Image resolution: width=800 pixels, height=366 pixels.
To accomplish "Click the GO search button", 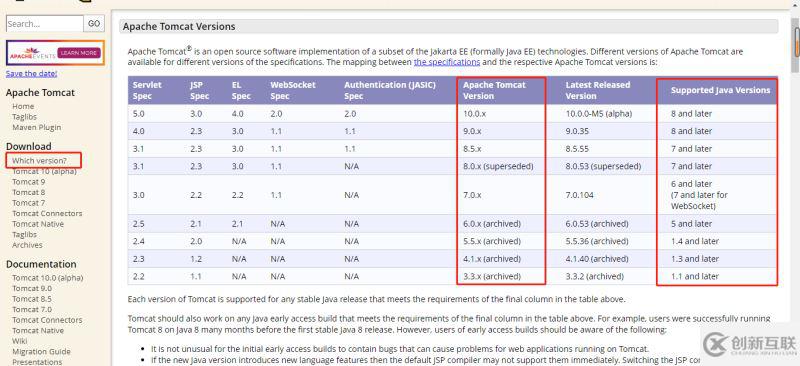I will (94, 23).
